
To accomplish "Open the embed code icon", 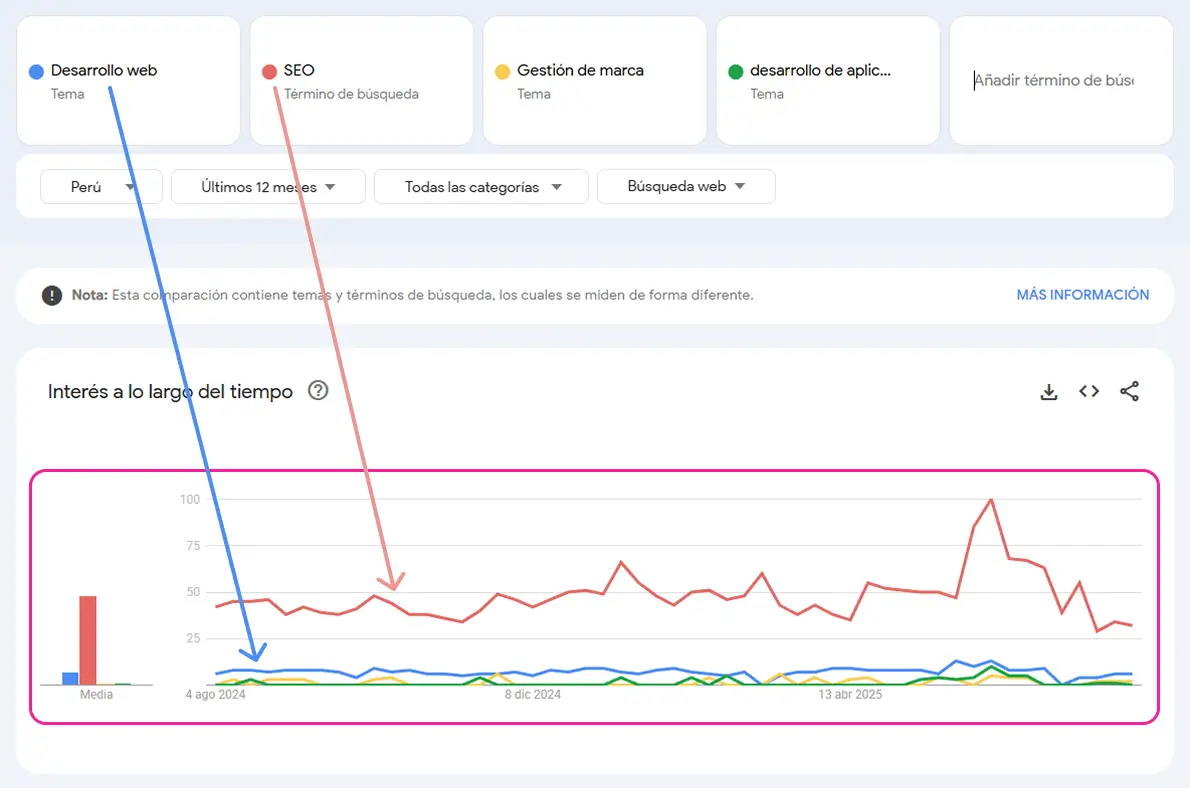I will [x=1089, y=391].
